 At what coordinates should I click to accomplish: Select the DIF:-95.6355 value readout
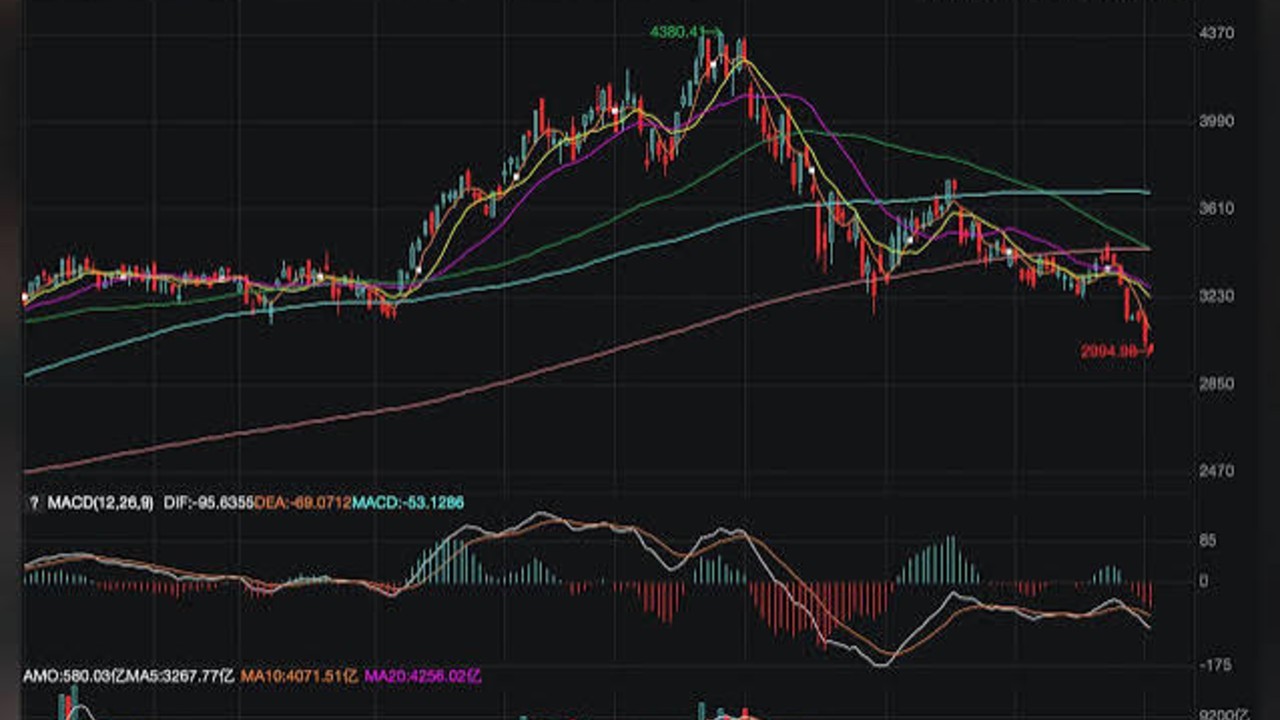click(207, 503)
